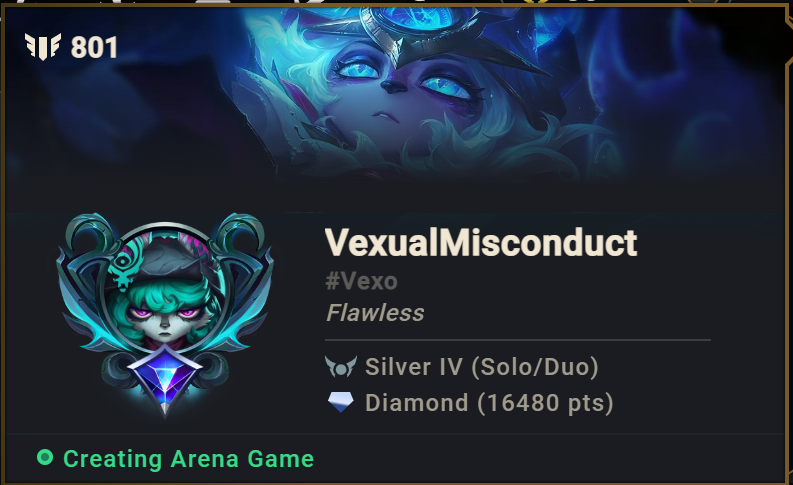Click the green online status dot
The image size is (793, 485).
point(45,457)
